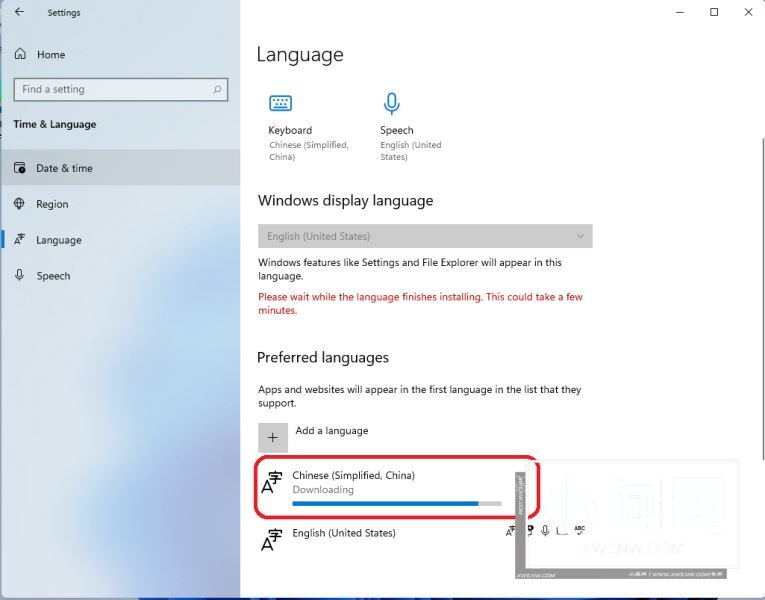Select English (United States) preferred language
Viewport: 765px width, 600px height.
click(344, 533)
